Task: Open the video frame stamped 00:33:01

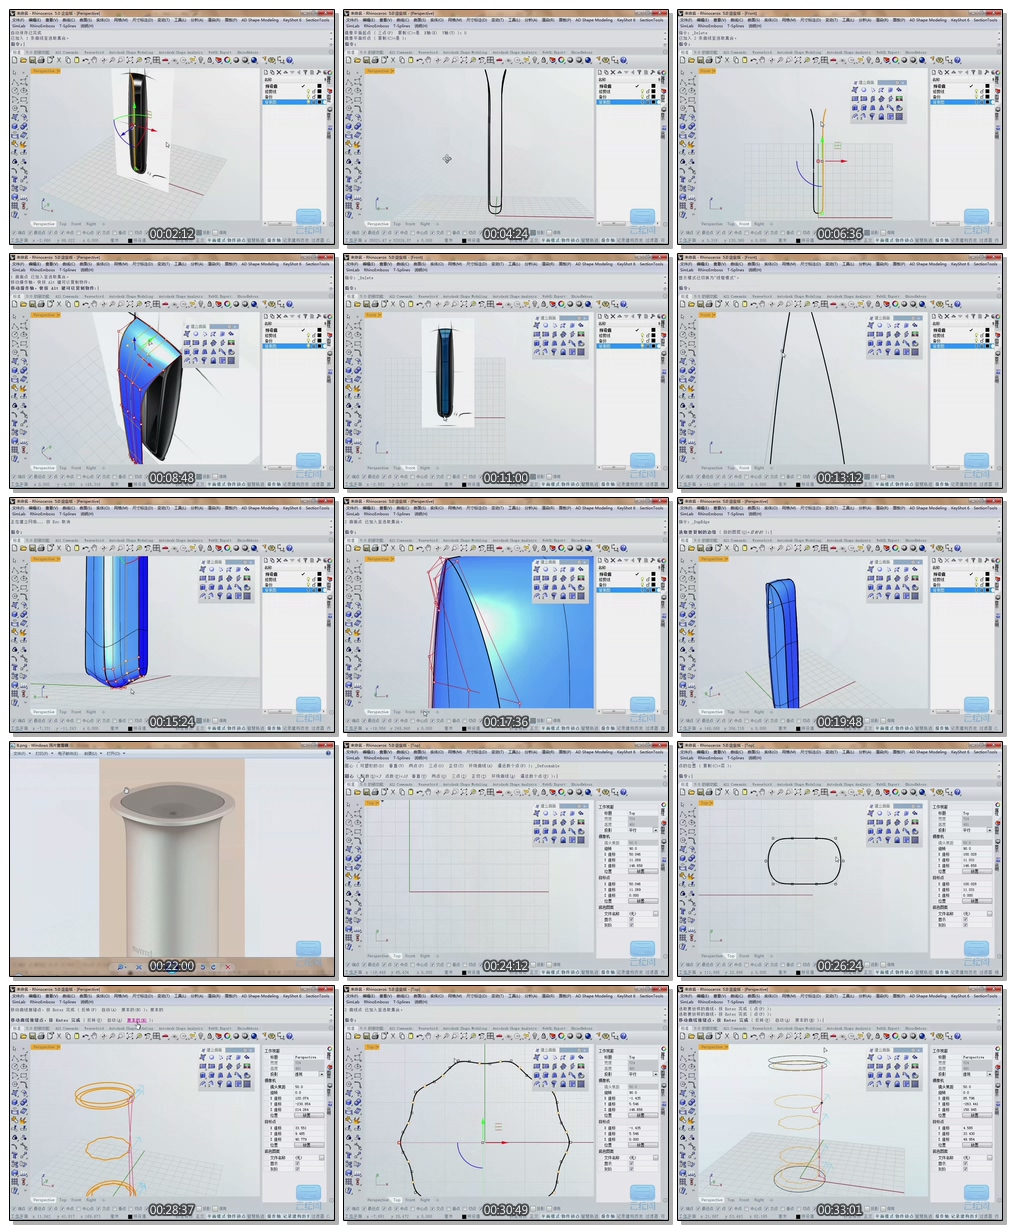Action: tap(840, 1103)
